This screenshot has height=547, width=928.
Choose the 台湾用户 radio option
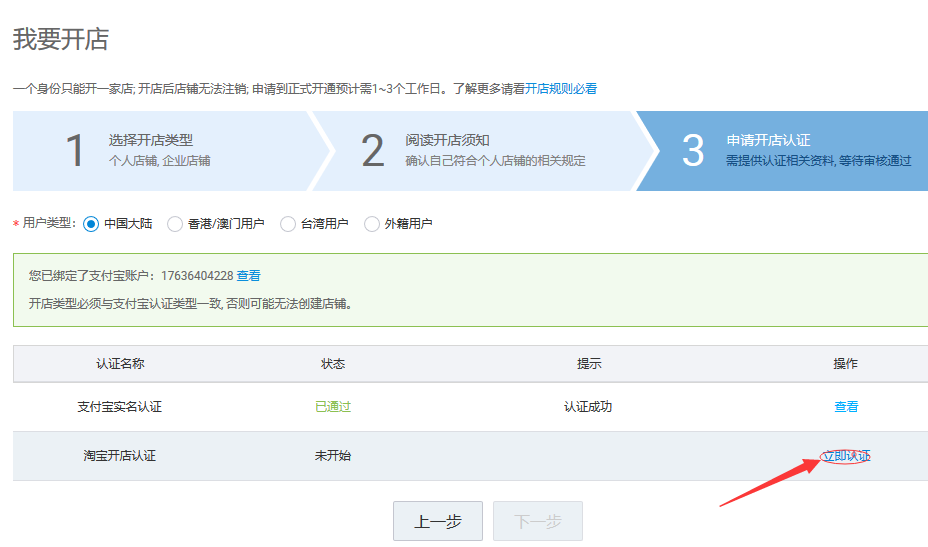pos(288,224)
